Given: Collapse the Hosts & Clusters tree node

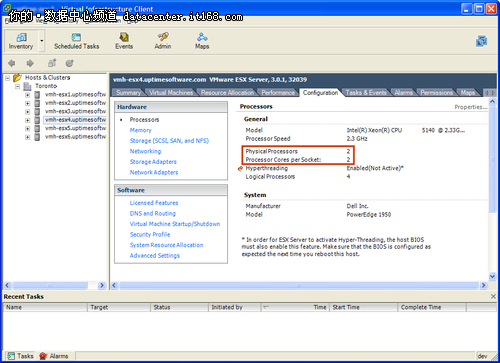Looking at the screenshot, I should point(7,78).
